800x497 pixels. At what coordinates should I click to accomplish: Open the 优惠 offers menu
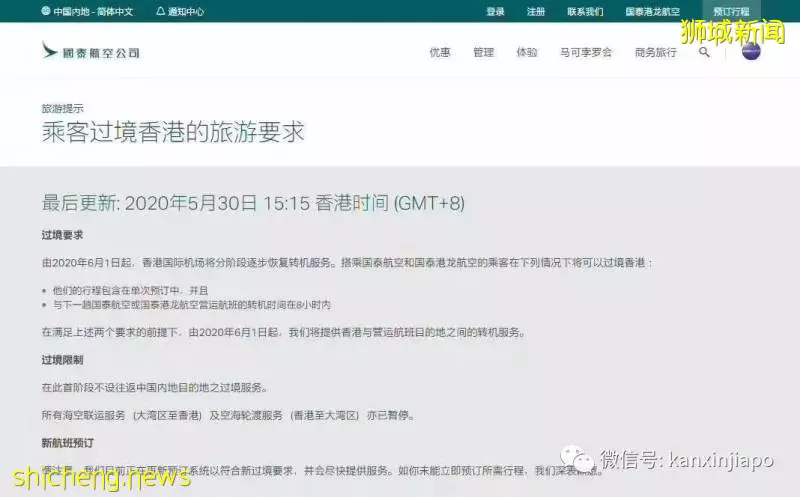tap(440, 52)
